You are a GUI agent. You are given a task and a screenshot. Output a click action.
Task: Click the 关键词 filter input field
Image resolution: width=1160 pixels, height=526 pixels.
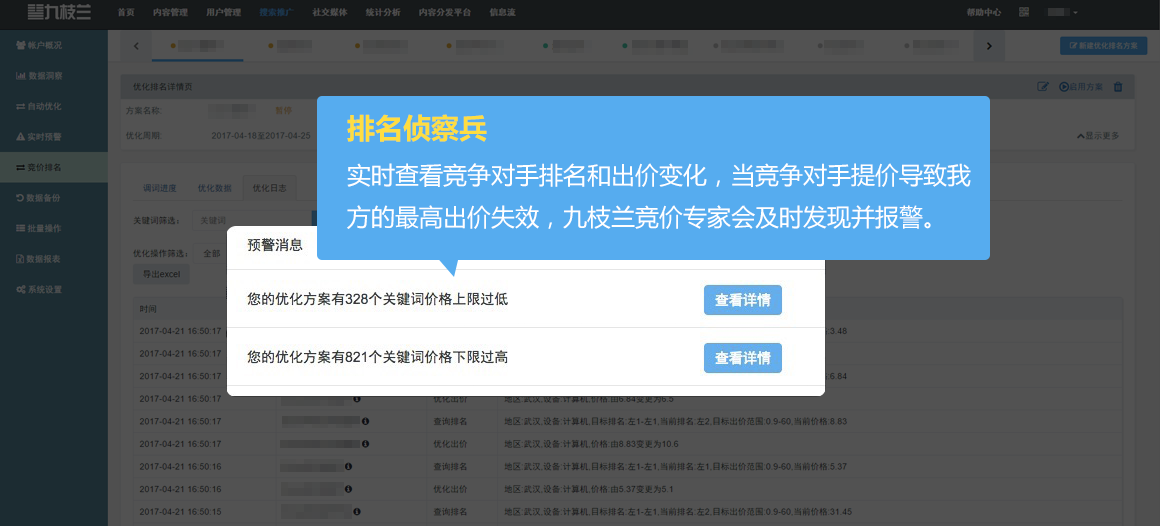[250, 219]
